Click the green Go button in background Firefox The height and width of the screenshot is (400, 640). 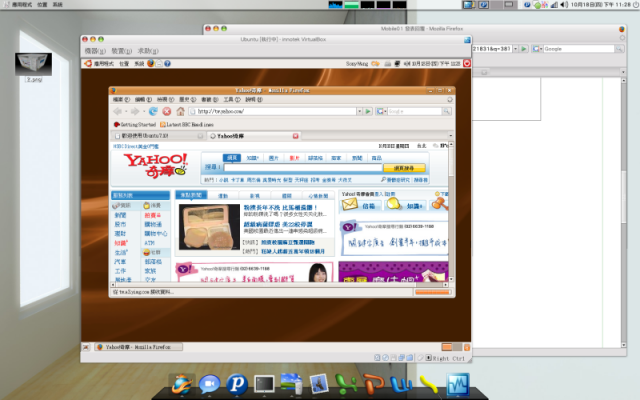(524, 49)
